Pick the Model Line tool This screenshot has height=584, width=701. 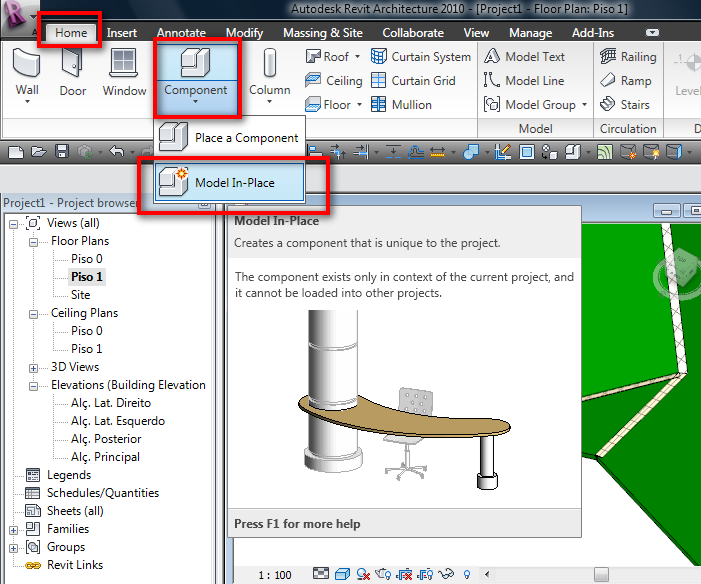pyautogui.click(x=524, y=81)
